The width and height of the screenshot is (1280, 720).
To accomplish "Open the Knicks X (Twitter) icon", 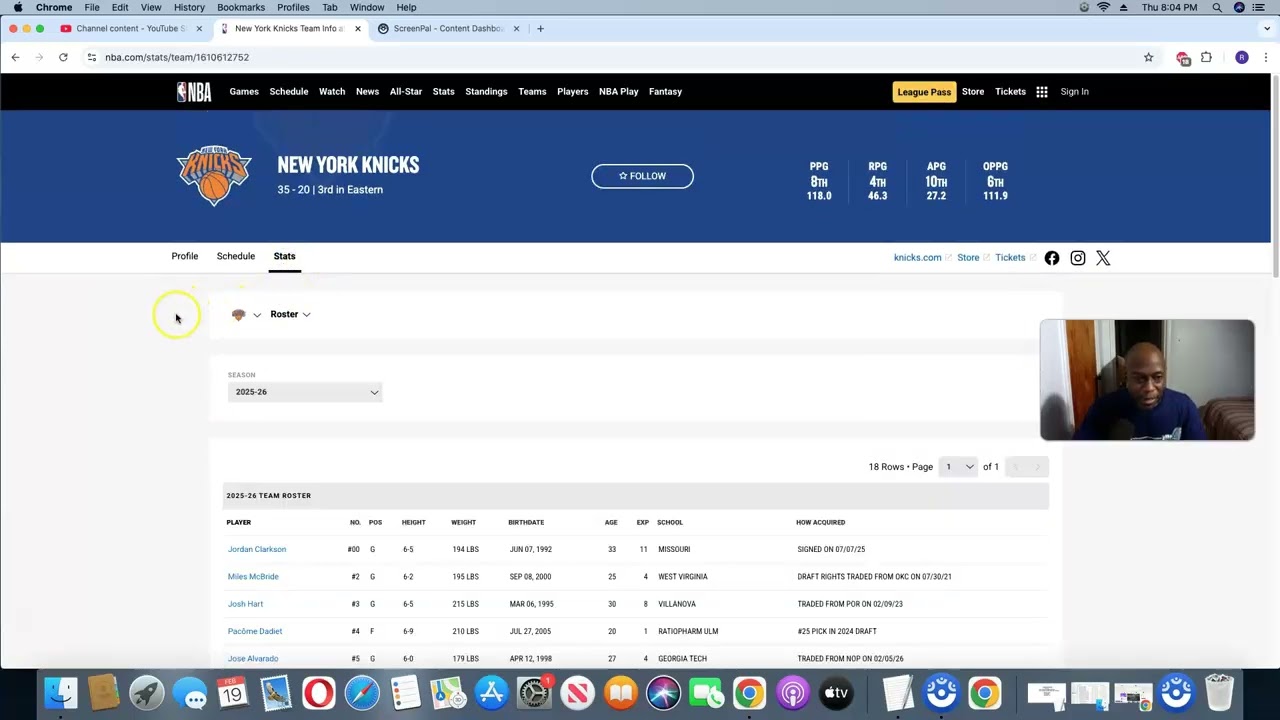I will [1103, 258].
